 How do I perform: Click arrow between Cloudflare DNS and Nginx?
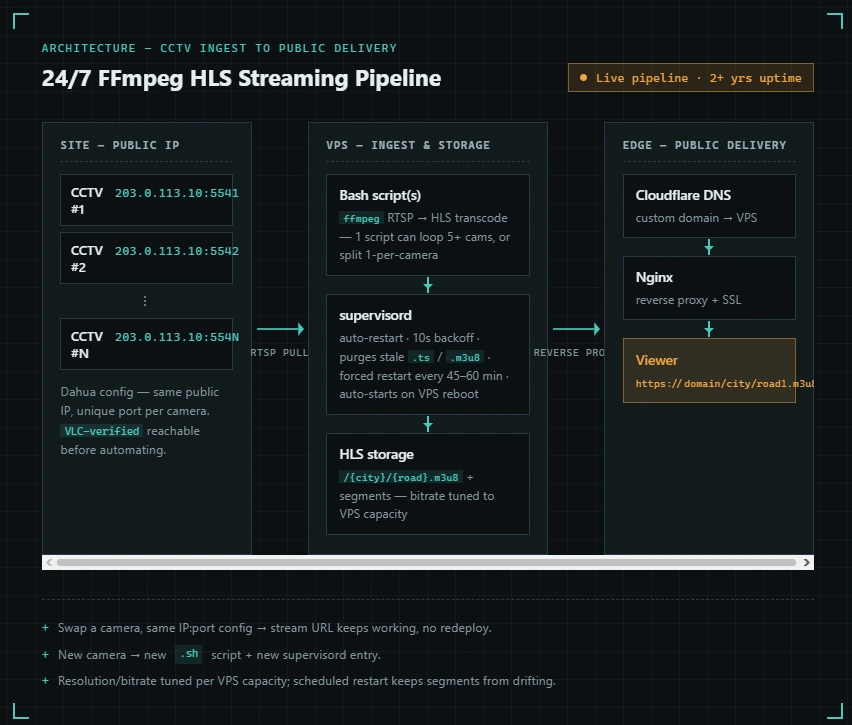tap(709, 247)
